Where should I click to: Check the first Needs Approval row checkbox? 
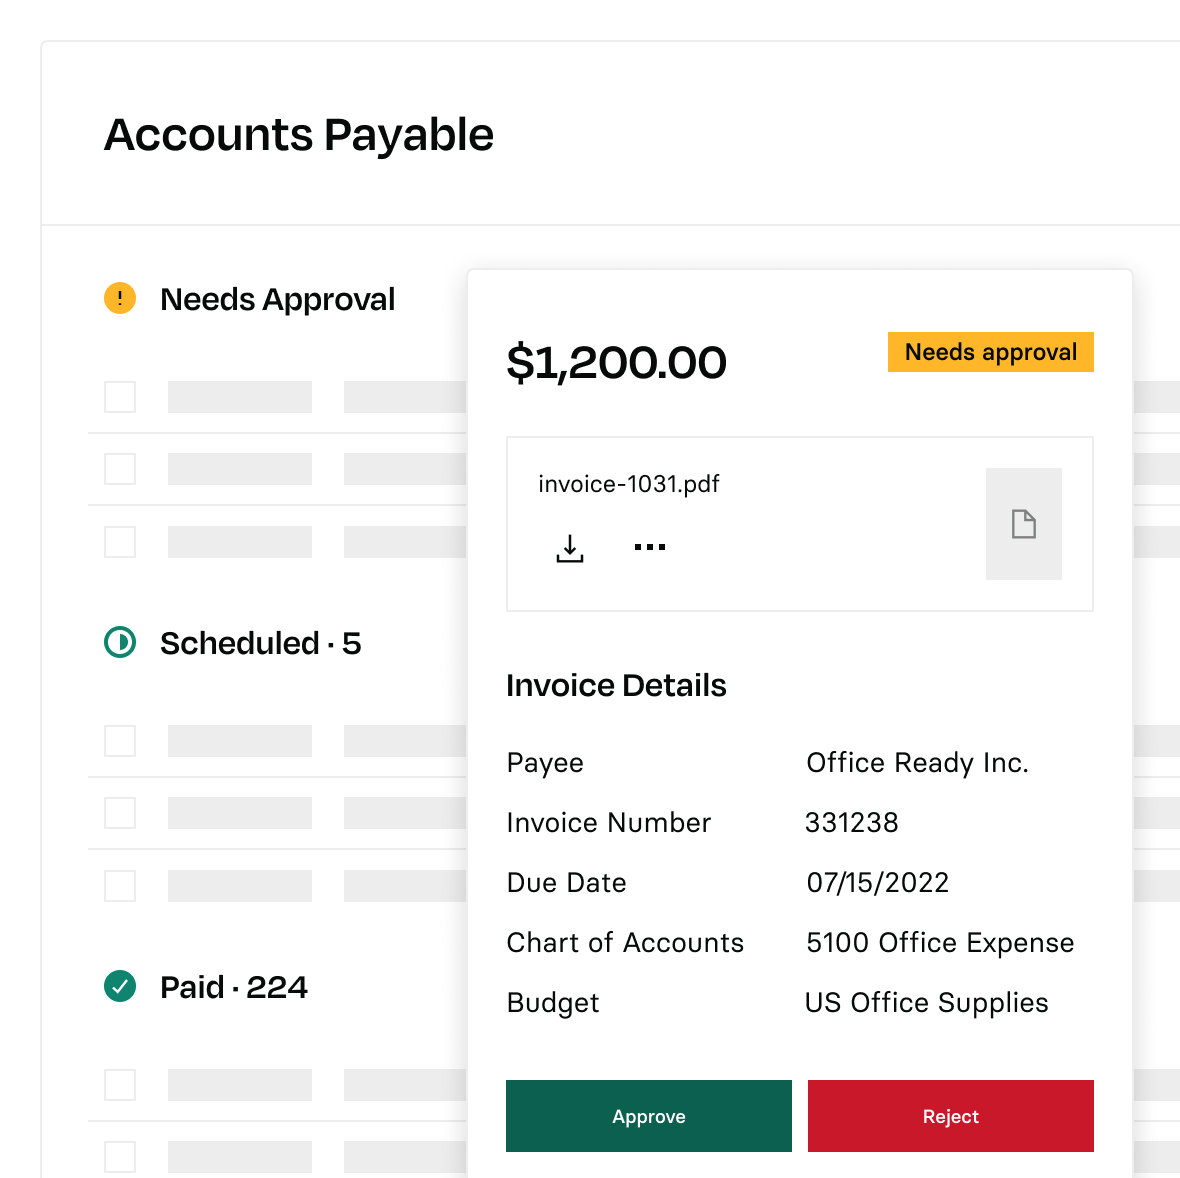click(120, 397)
